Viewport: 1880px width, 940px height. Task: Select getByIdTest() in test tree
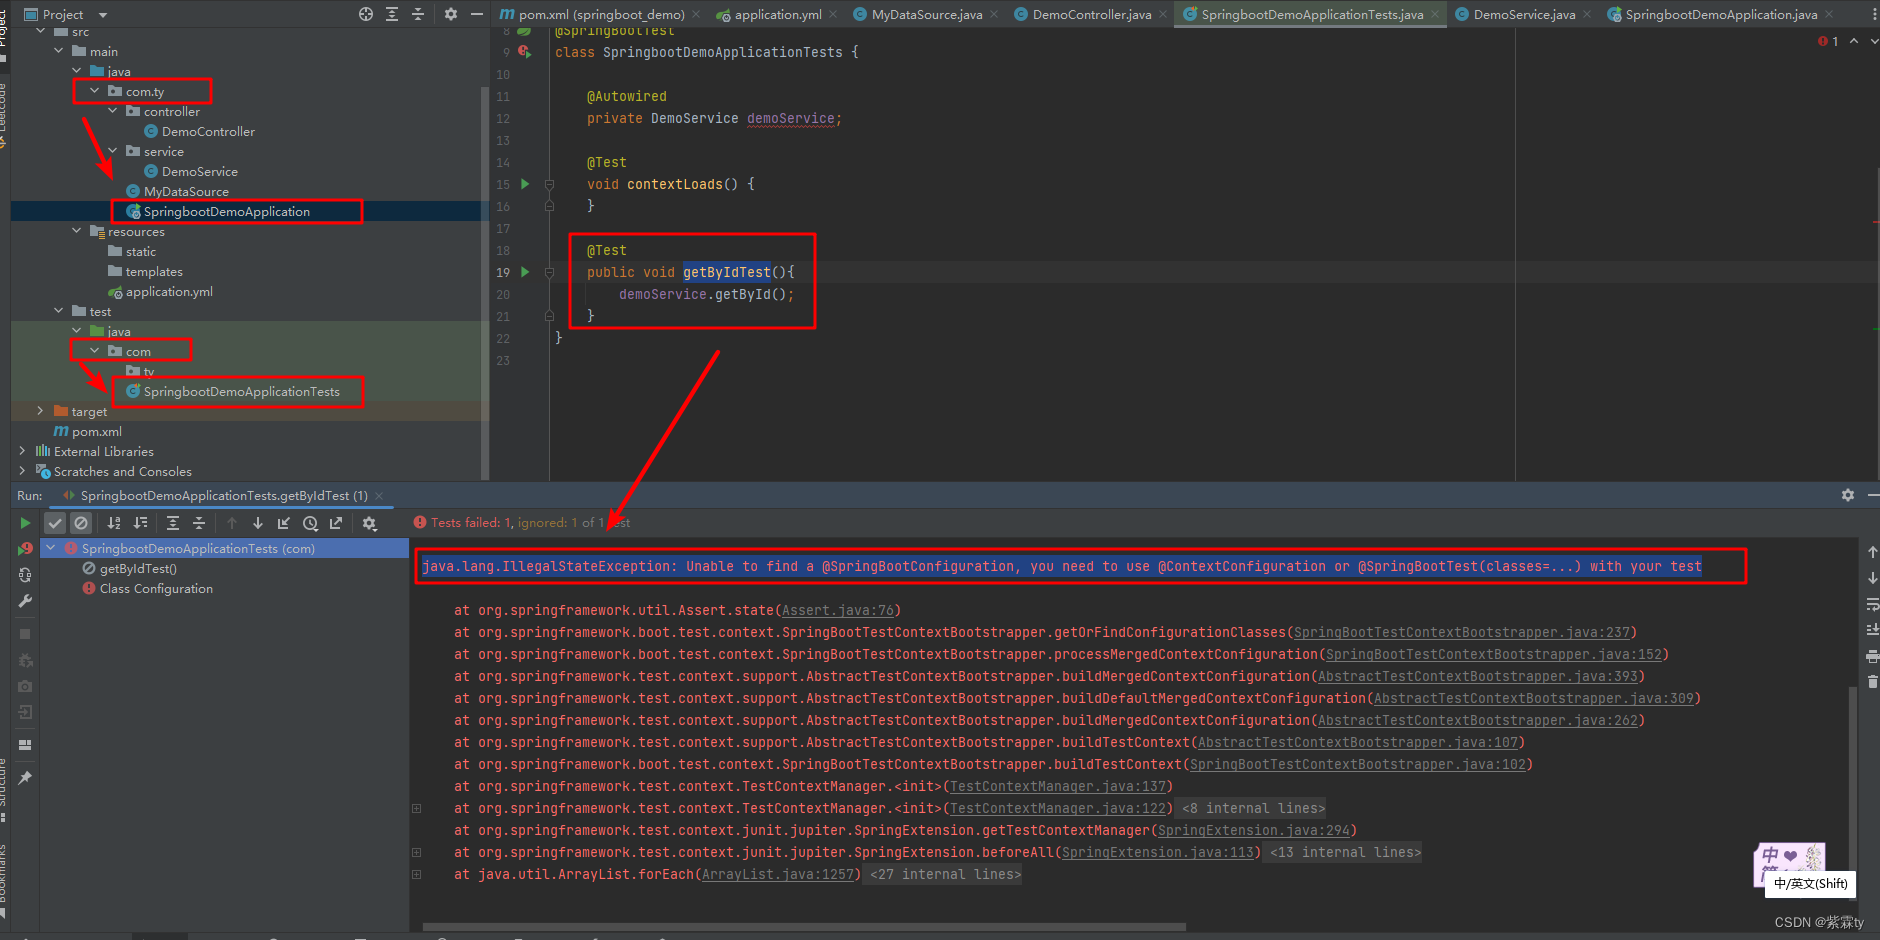tap(138, 568)
